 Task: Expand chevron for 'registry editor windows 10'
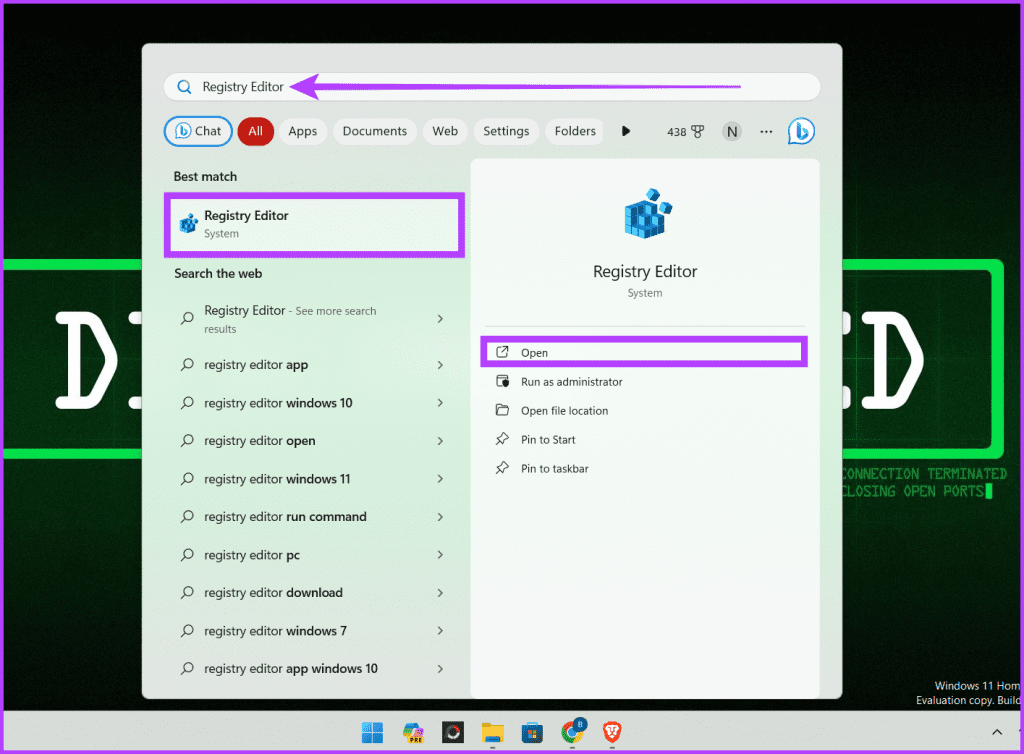[440, 403]
